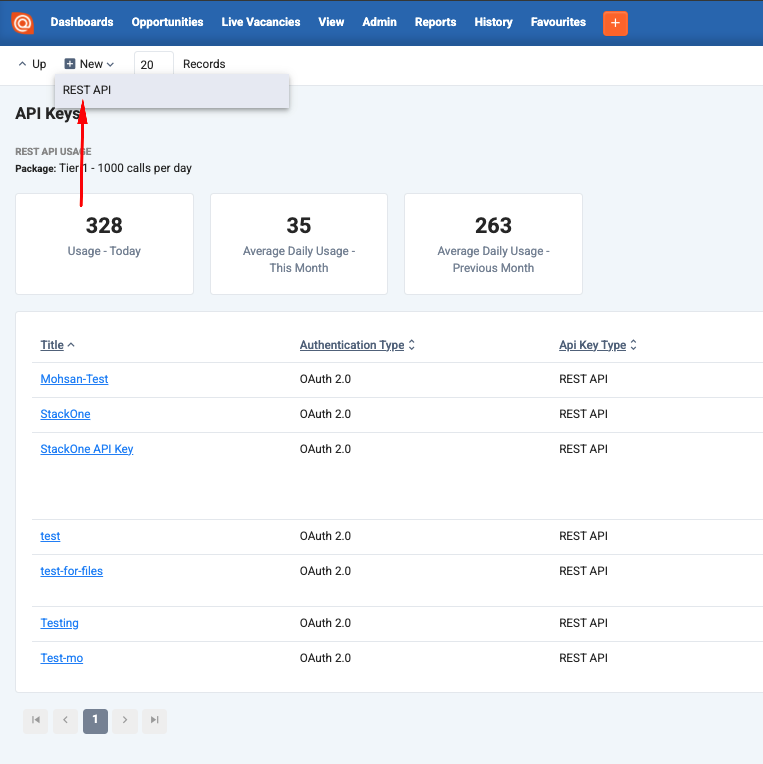This screenshot has width=763, height=764.
Task: Expand the New dropdown chevron
Action: (x=111, y=64)
